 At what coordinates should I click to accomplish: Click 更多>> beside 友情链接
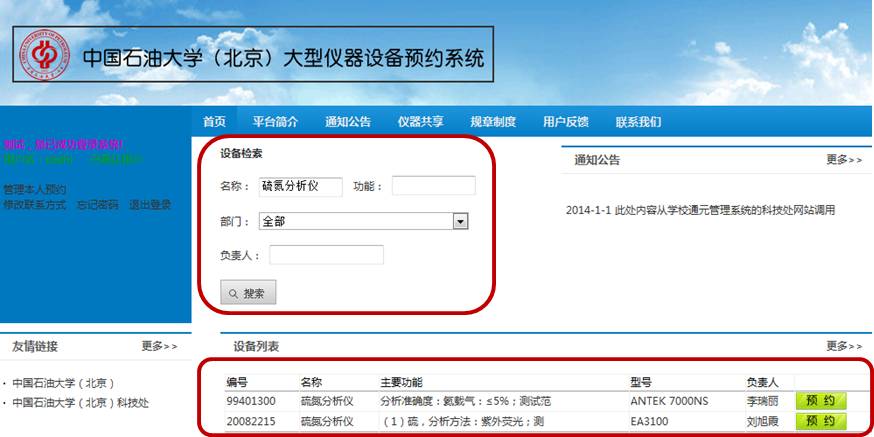point(159,346)
